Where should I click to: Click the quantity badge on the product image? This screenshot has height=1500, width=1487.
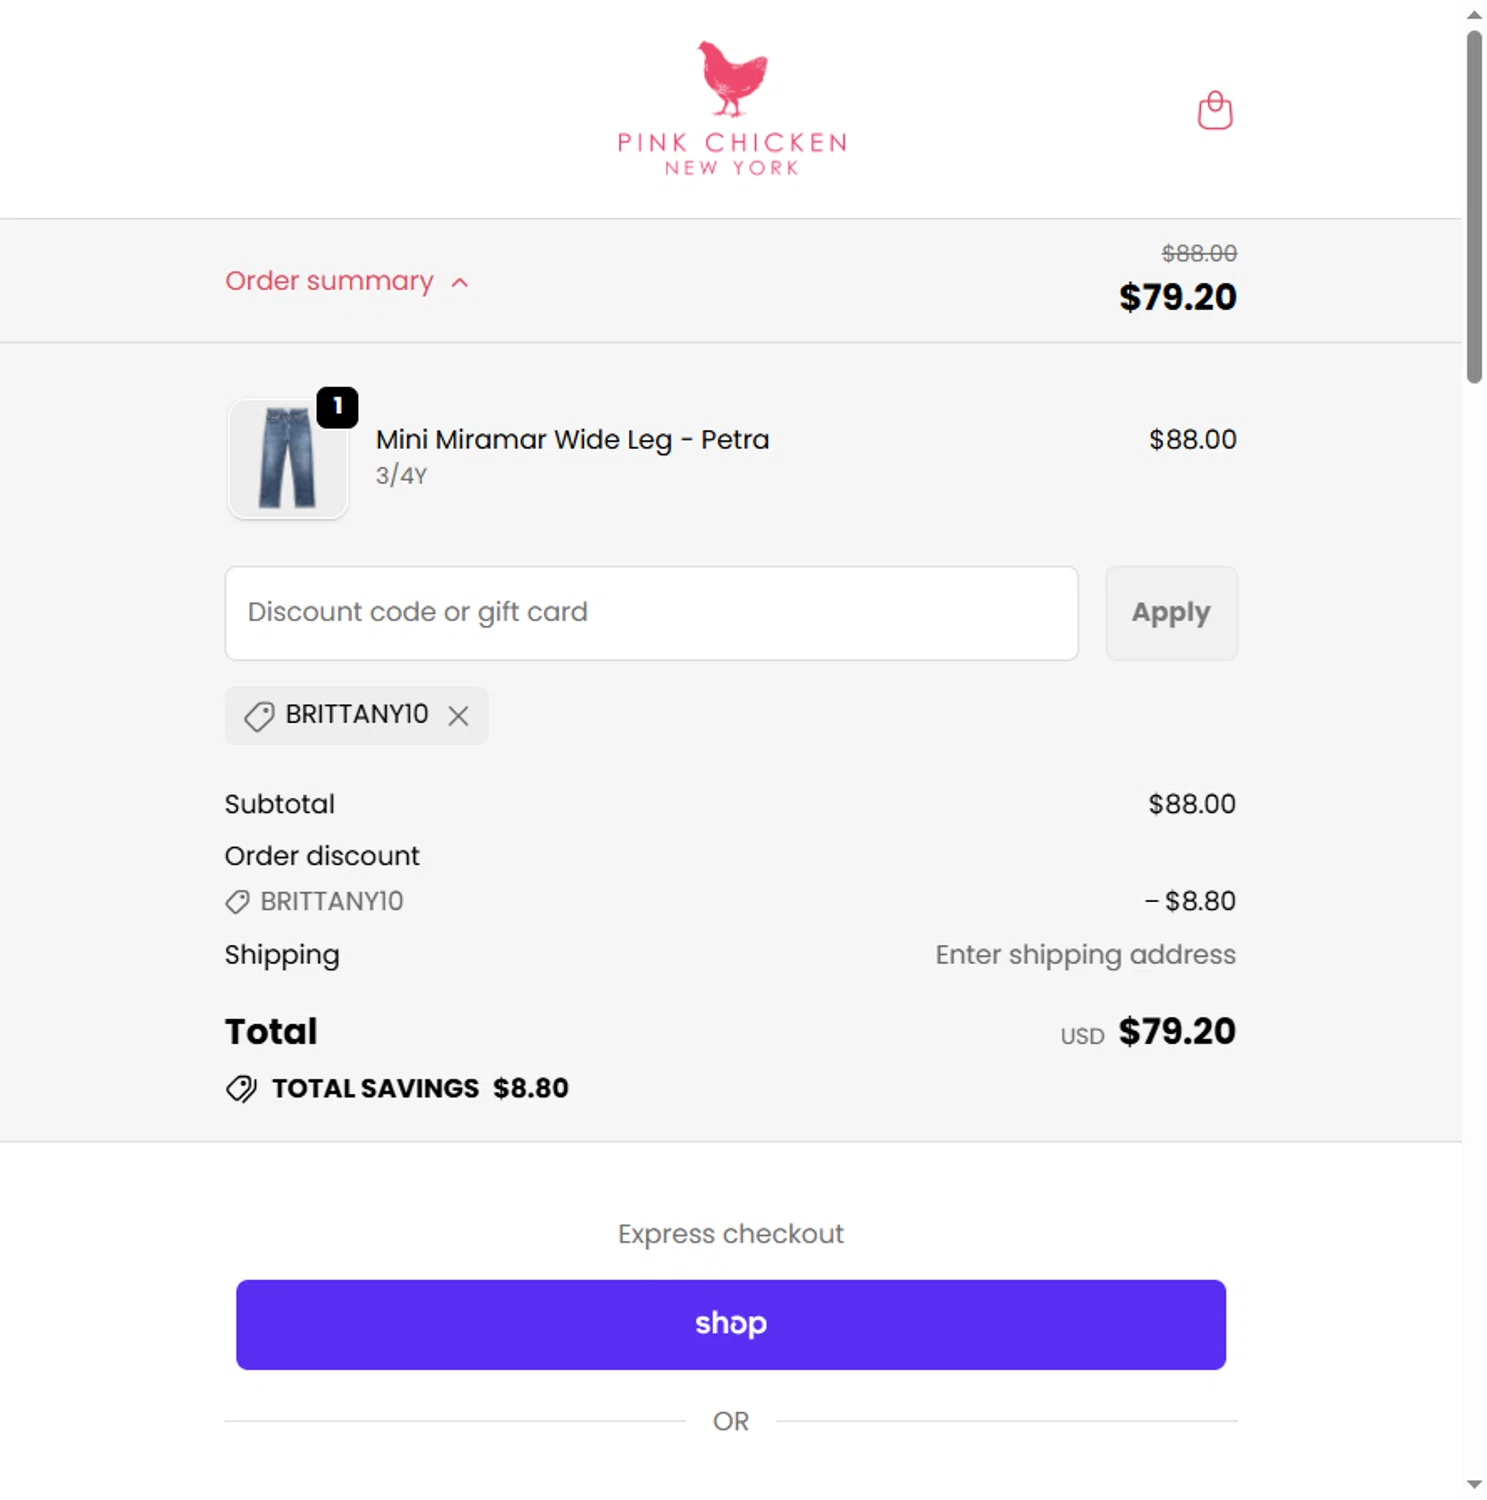coord(338,407)
